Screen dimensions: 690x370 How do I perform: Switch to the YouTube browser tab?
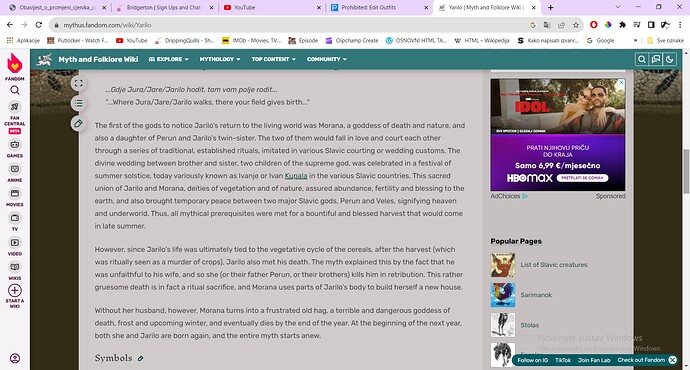click(x=272, y=7)
